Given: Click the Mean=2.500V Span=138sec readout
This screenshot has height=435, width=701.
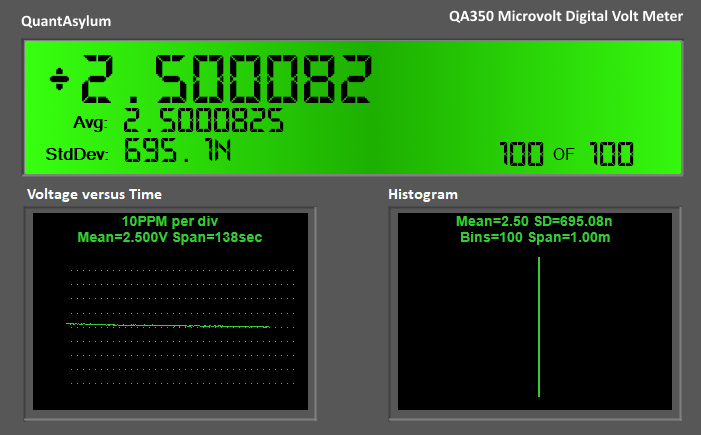Looking at the screenshot, I should 170,237.
